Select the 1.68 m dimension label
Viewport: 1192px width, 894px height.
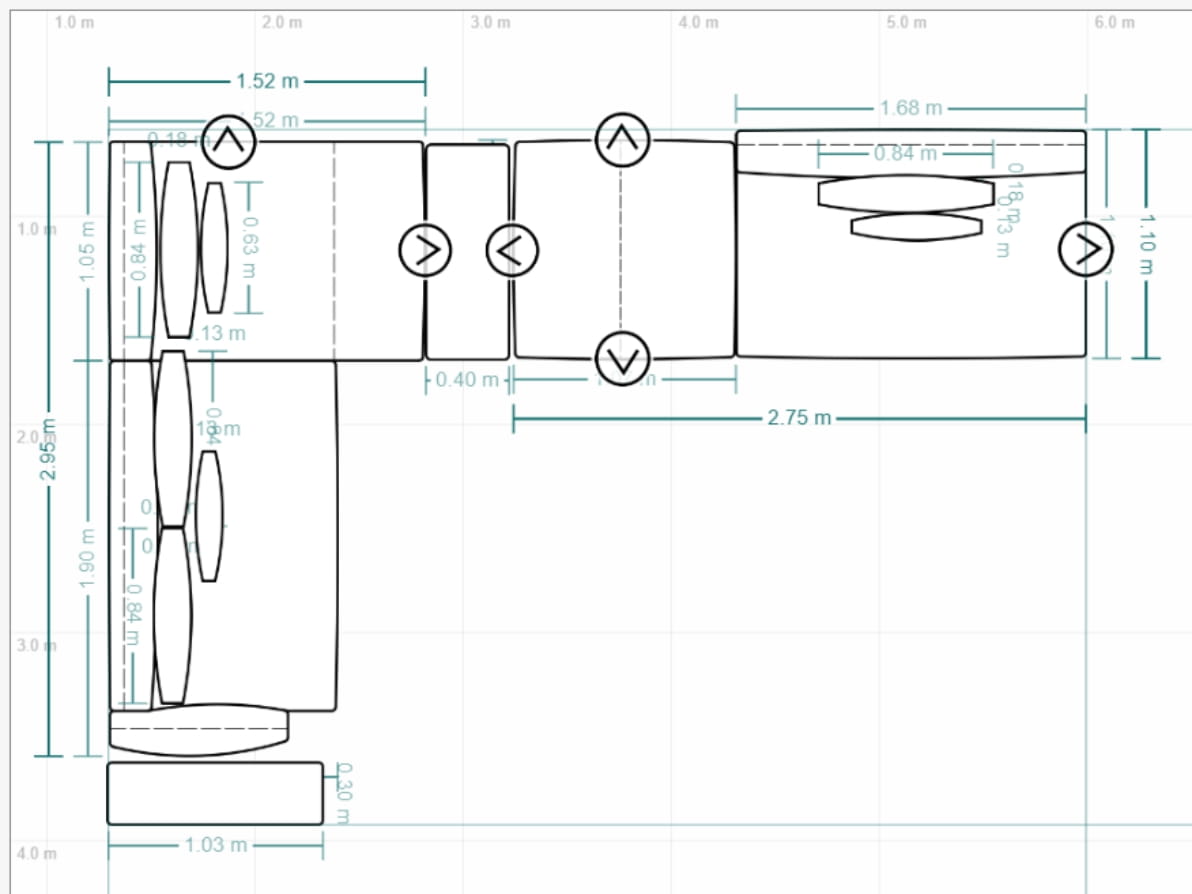point(911,108)
